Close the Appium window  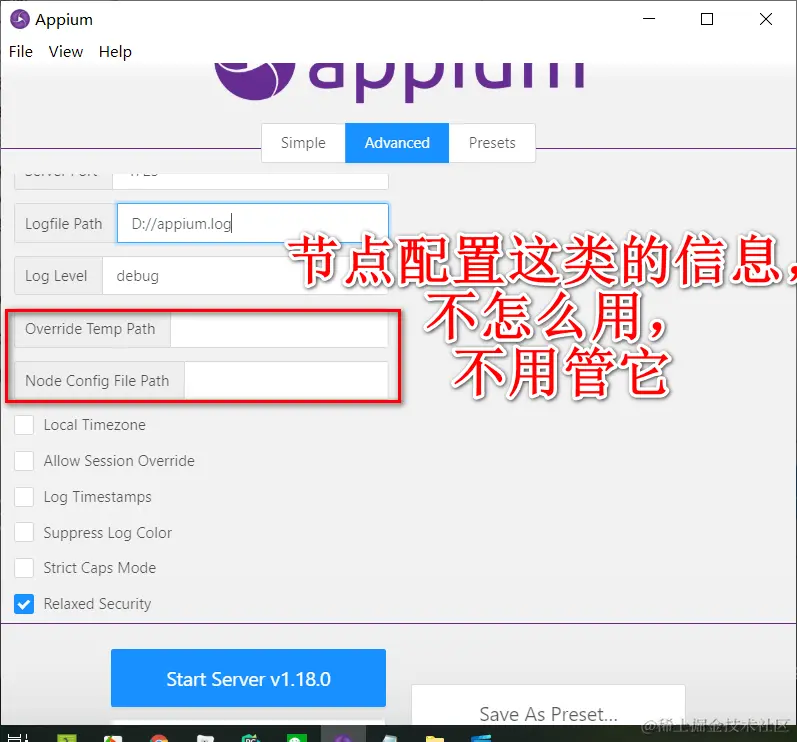click(x=765, y=19)
